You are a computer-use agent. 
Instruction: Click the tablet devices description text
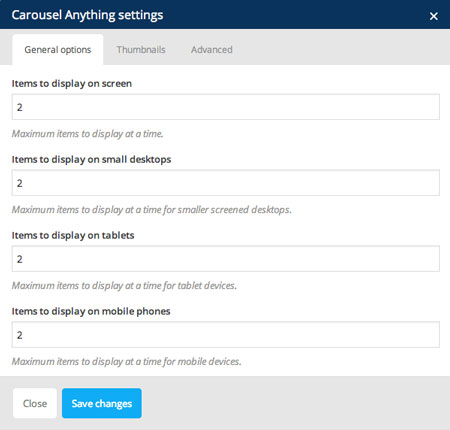click(124, 286)
